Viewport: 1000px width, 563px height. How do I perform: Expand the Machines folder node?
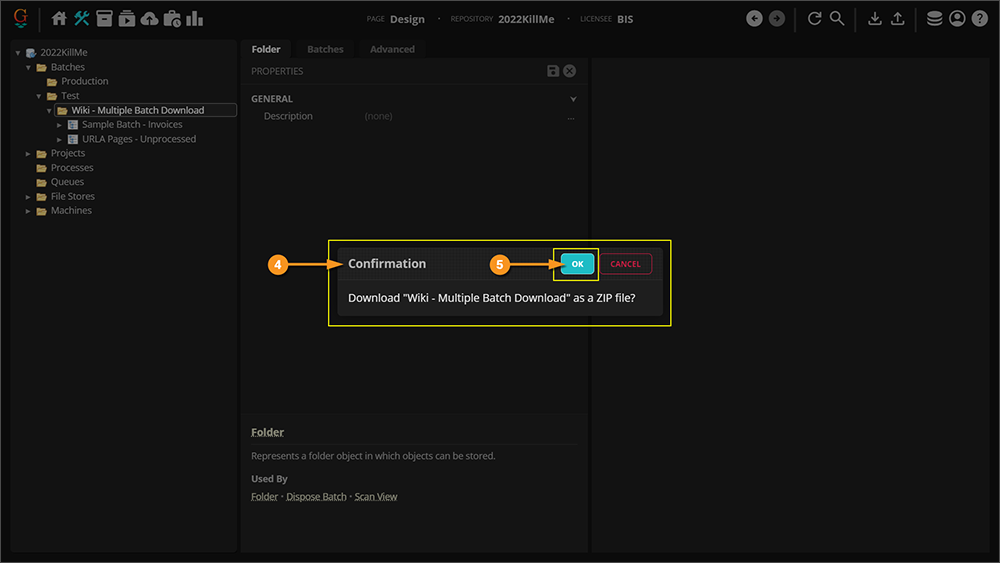pos(28,211)
